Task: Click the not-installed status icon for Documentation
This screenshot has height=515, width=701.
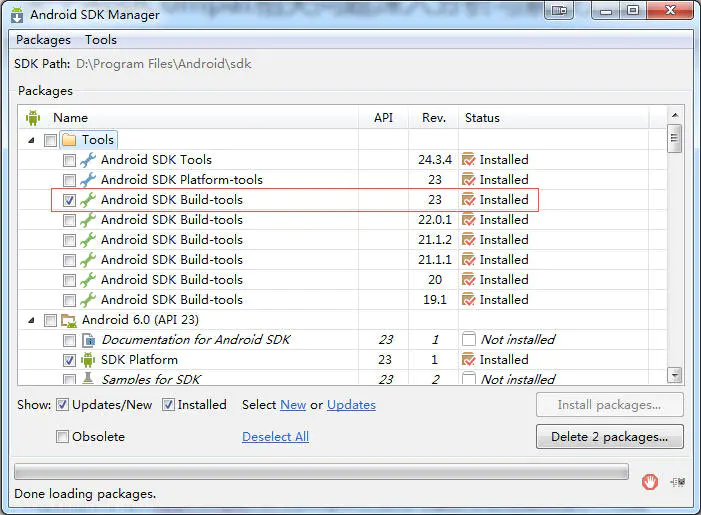Action: click(469, 339)
